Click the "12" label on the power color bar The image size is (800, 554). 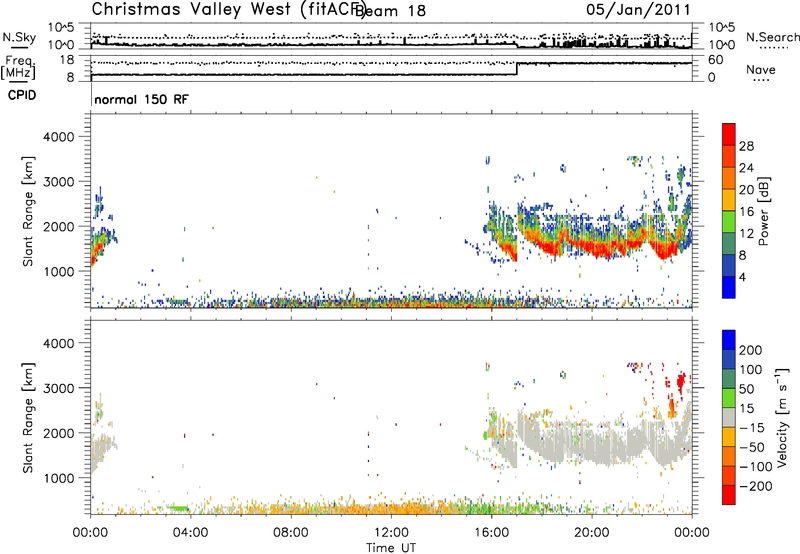point(746,234)
